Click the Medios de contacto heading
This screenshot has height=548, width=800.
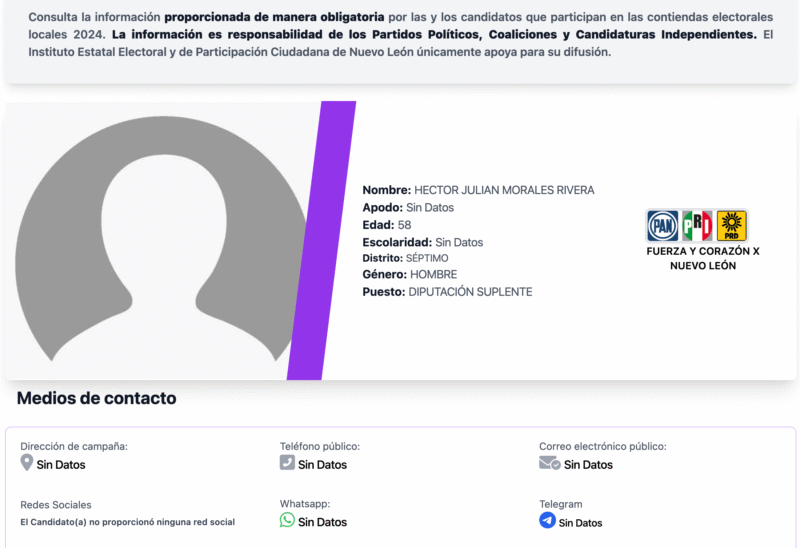97,398
